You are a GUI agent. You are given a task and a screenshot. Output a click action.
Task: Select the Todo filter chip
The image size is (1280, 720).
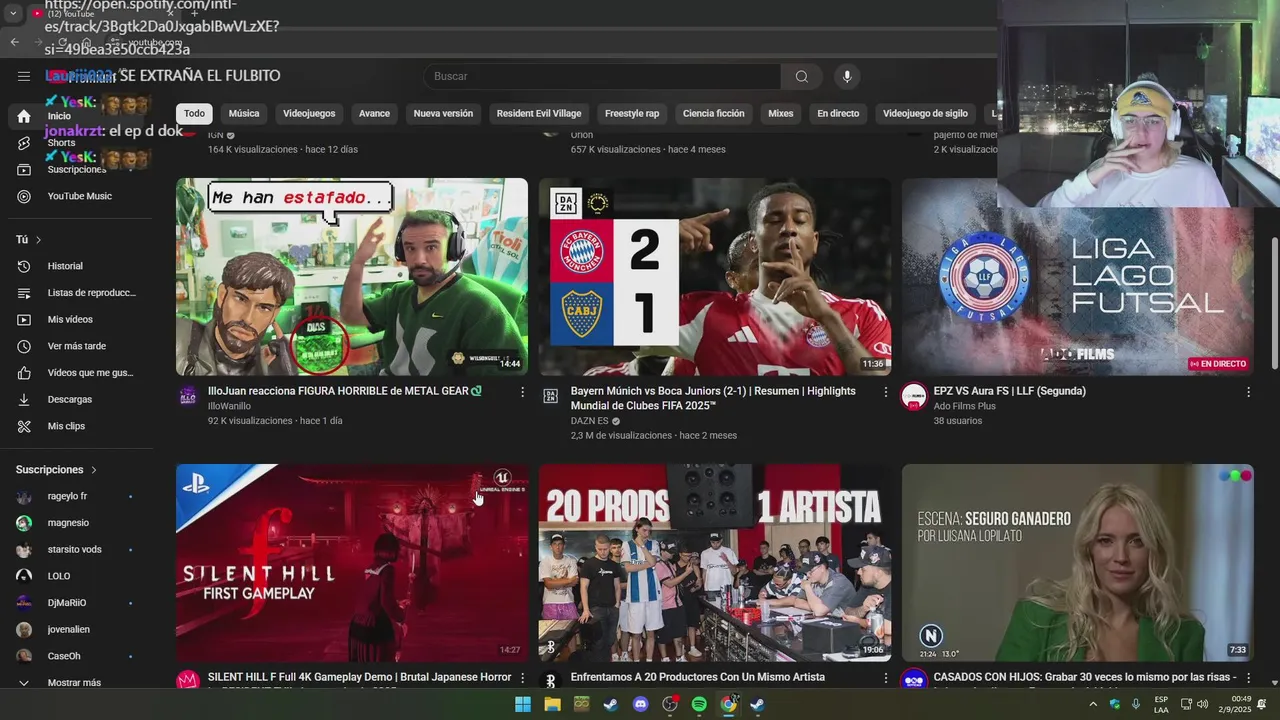[x=194, y=114]
